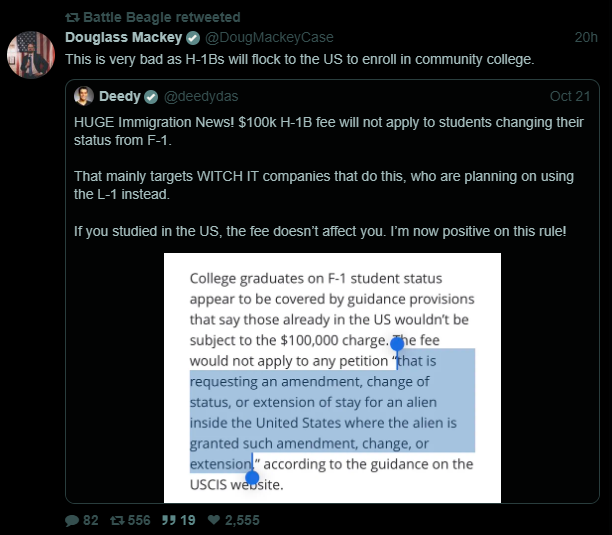
Task: Open Douglass Mackey's profile name link
Action: 124,38
